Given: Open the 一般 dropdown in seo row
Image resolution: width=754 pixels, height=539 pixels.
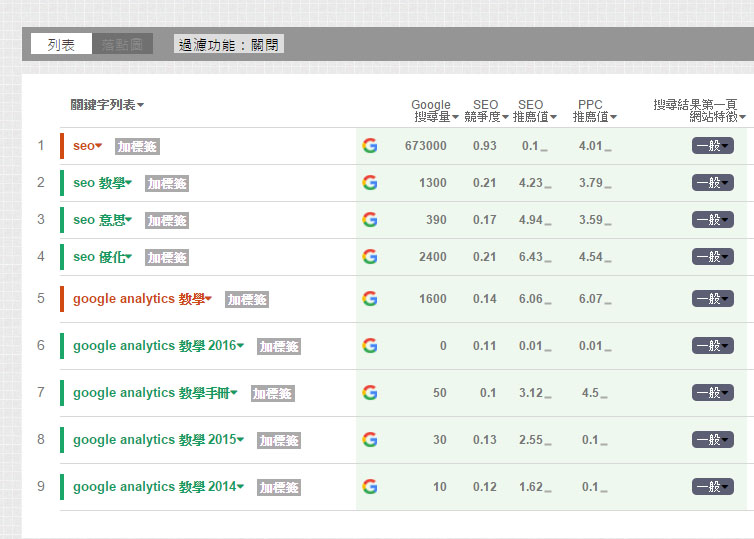Looking at the screenshot, I should (713, 146).
